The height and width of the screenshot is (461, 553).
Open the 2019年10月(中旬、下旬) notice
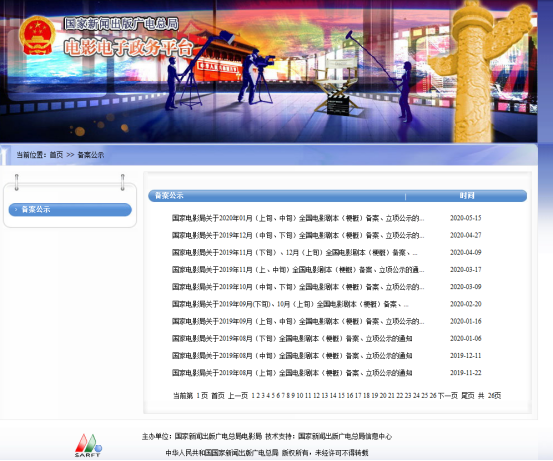[x=298, y=287]
